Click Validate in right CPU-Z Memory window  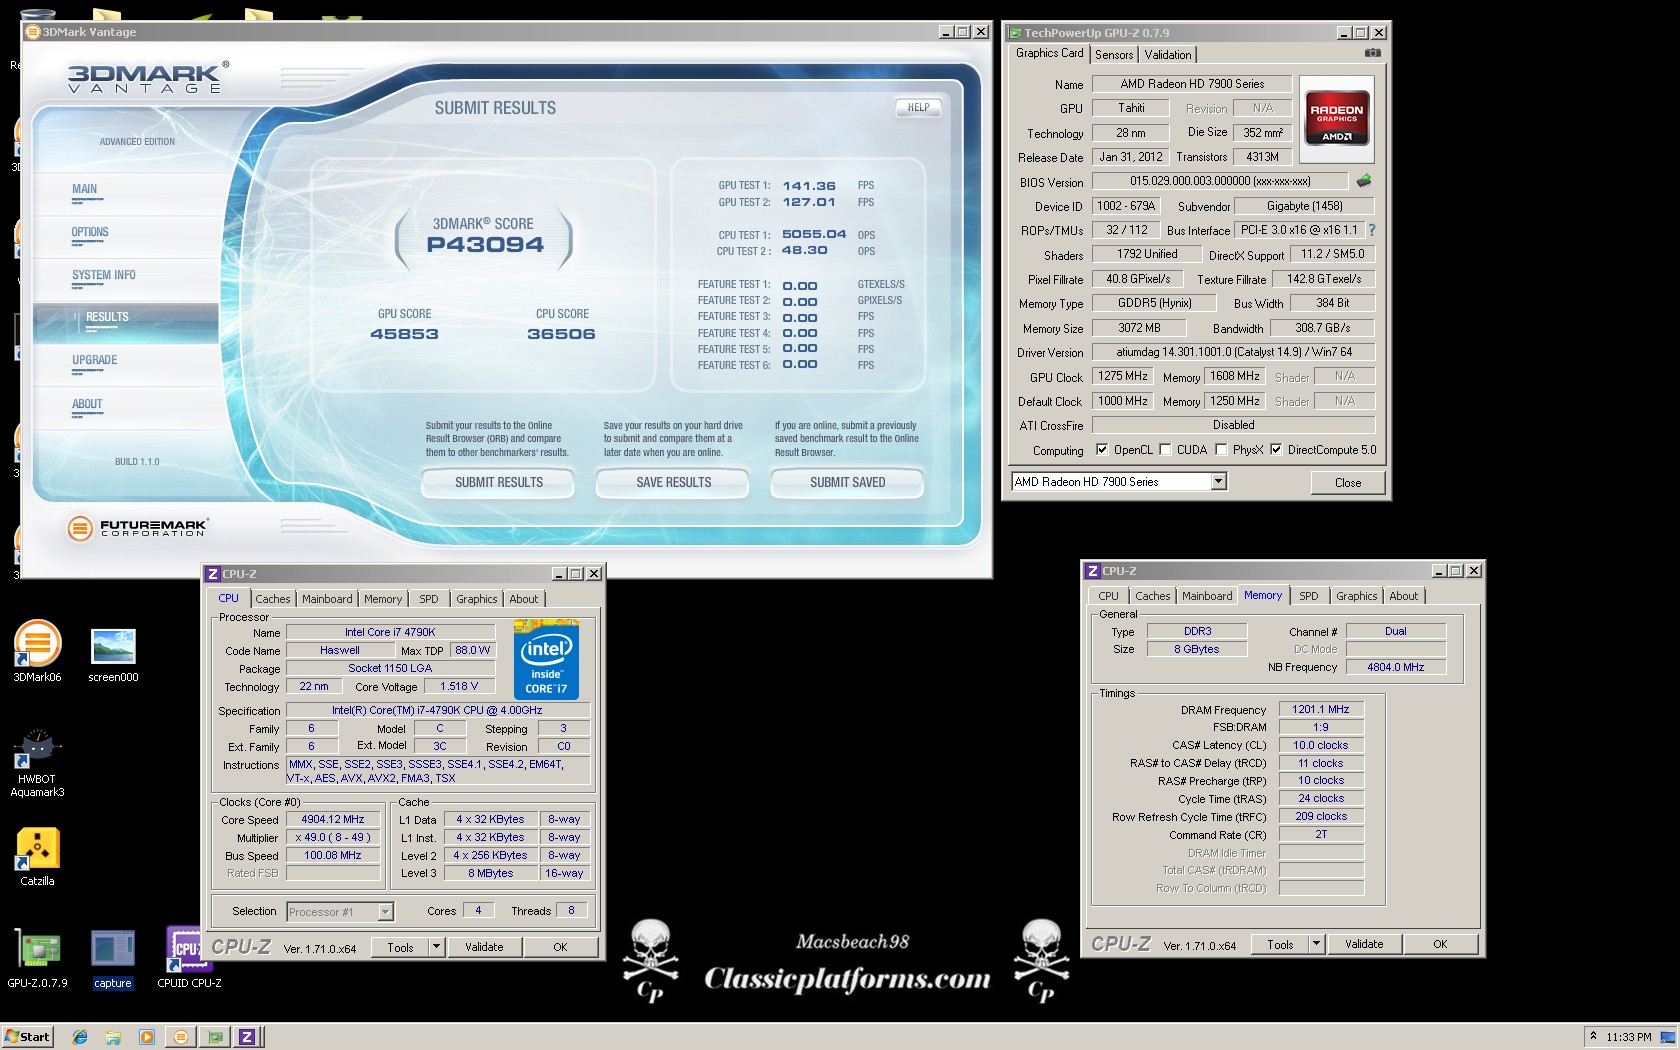(1364, 944)
